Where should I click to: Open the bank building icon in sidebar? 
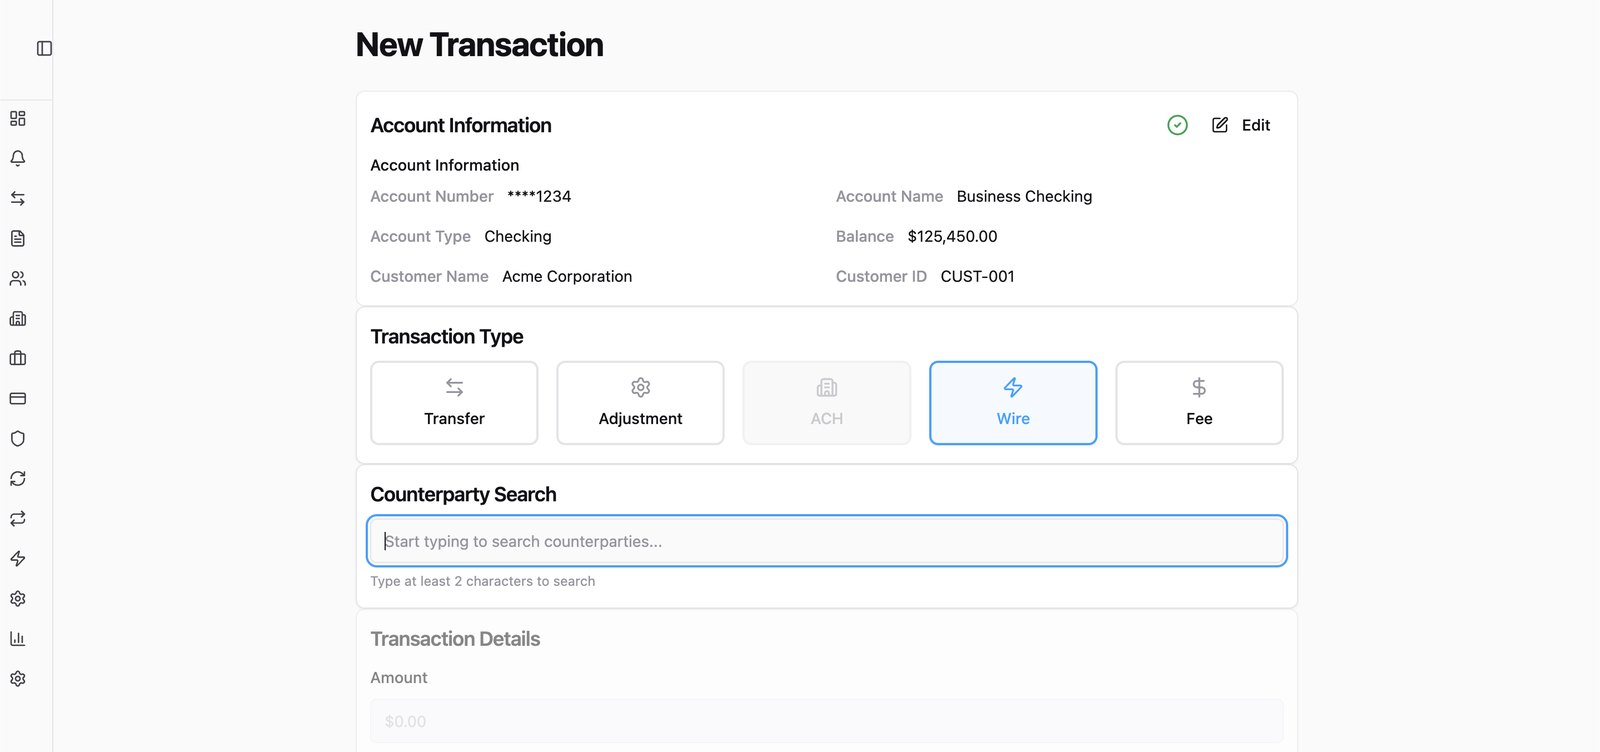[x=18, y=318]
